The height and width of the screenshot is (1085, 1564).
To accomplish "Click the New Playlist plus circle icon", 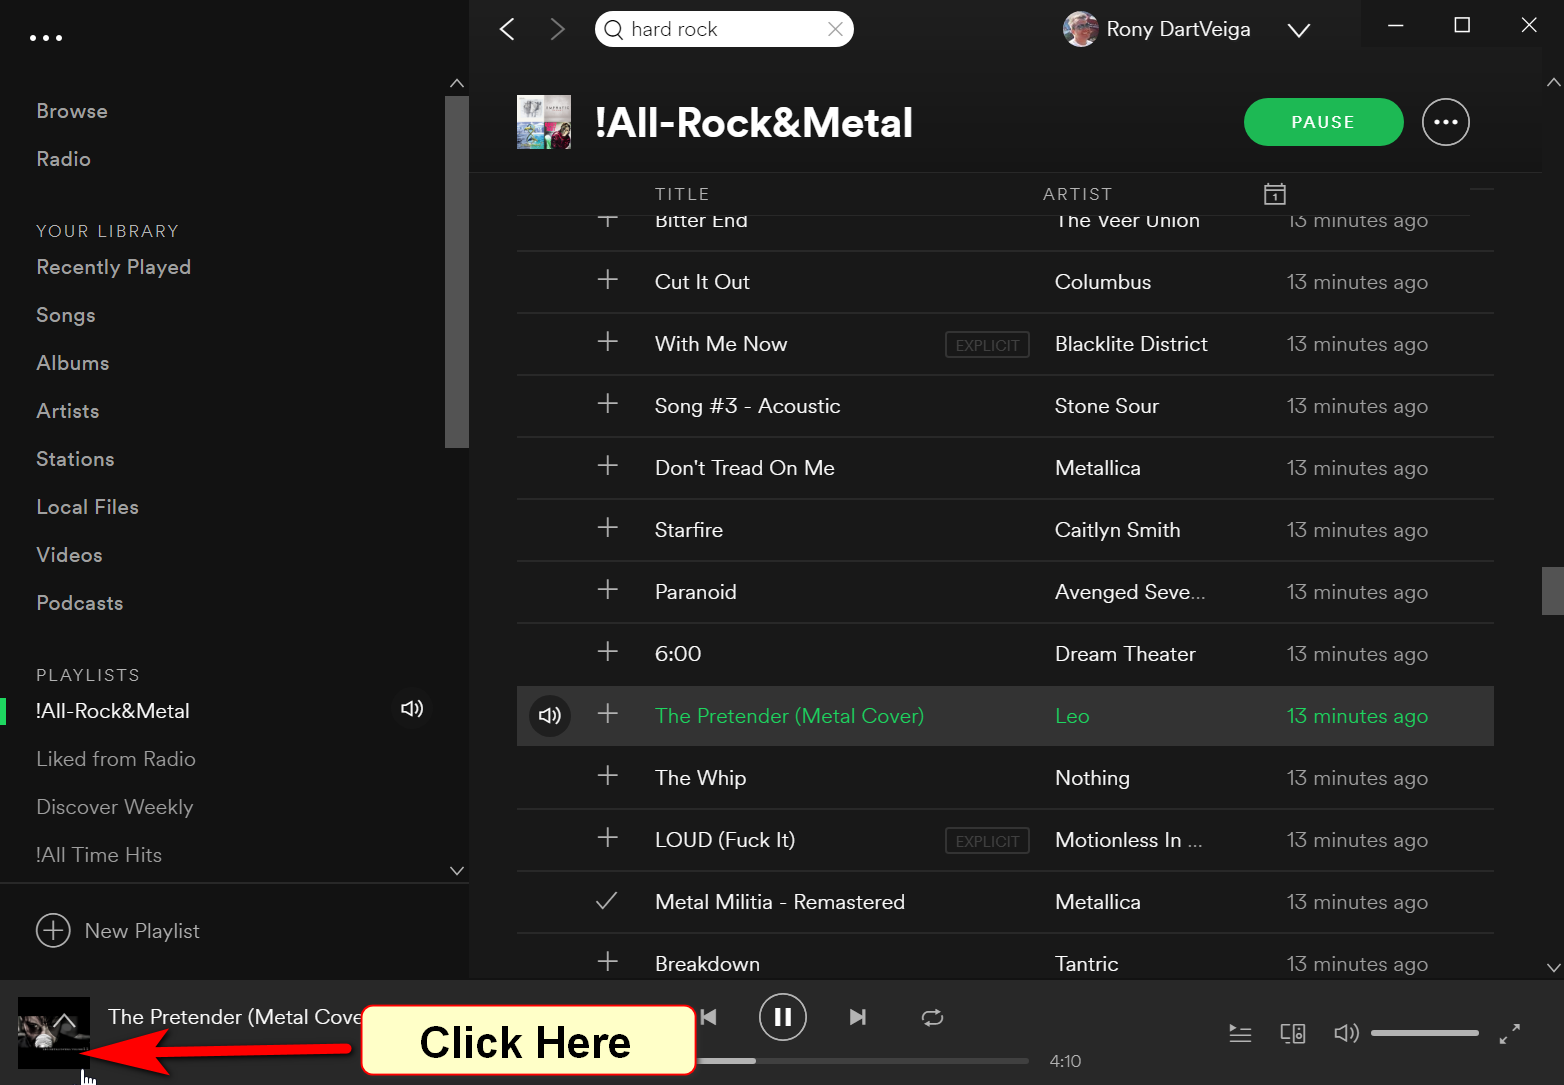I will coord(53,930).
